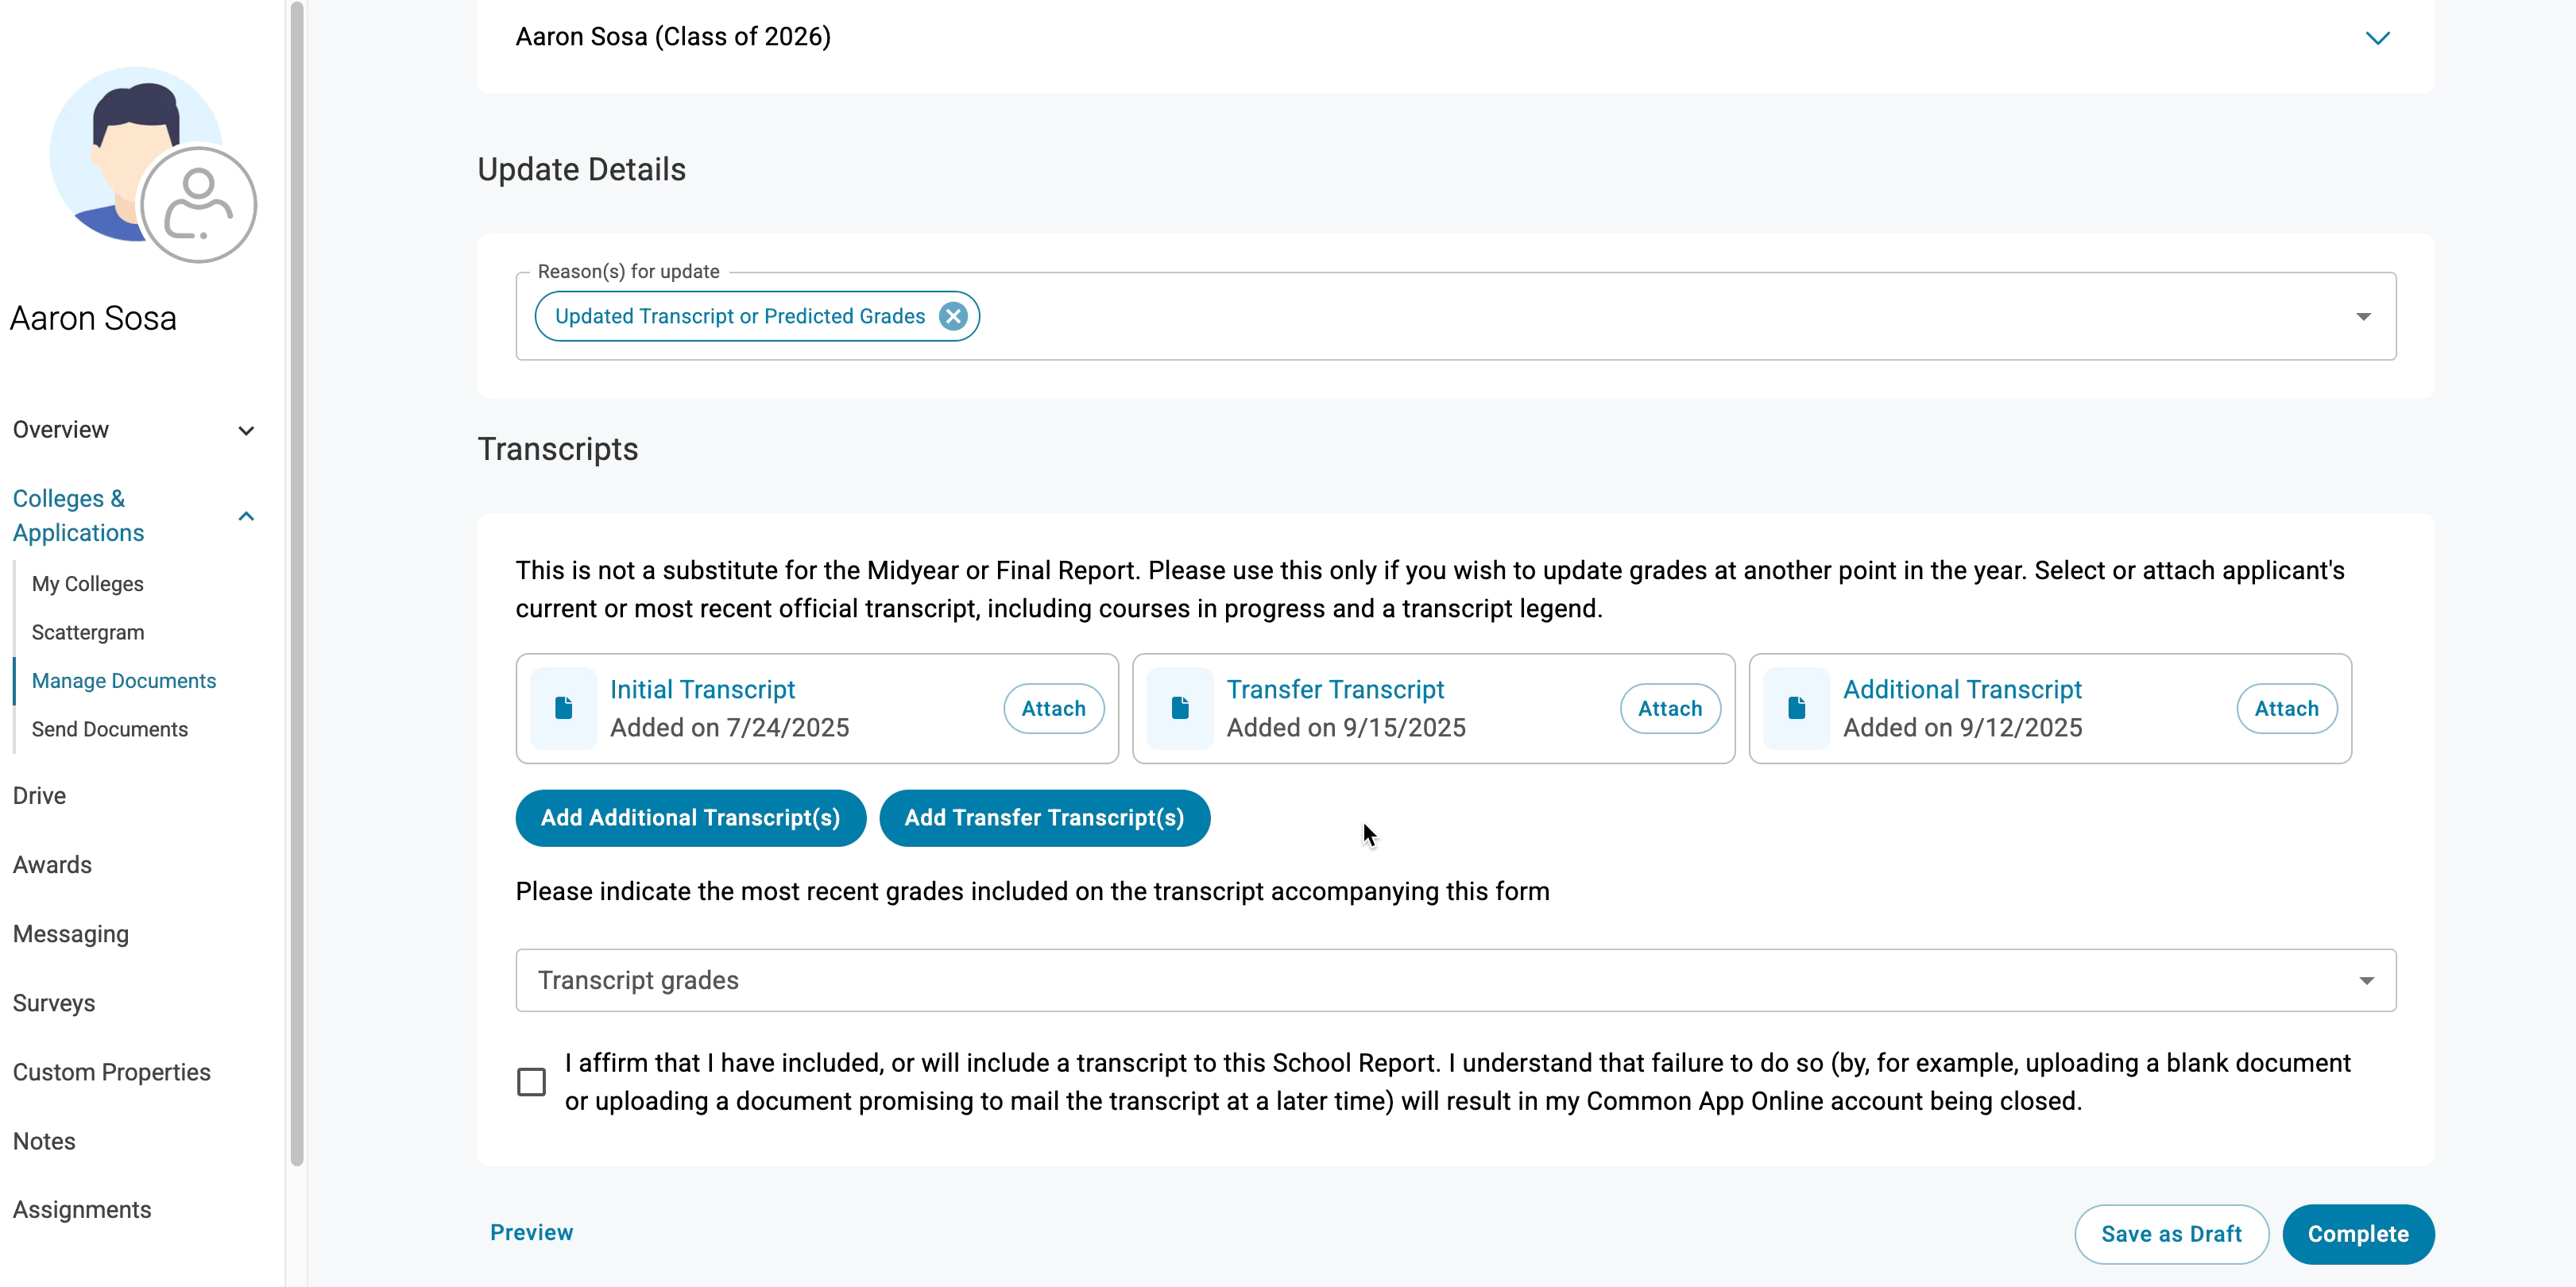The height and width of the screenshot is (1287, 2576).
Task: Attach the Additional Transcript
Action: 2285,708
